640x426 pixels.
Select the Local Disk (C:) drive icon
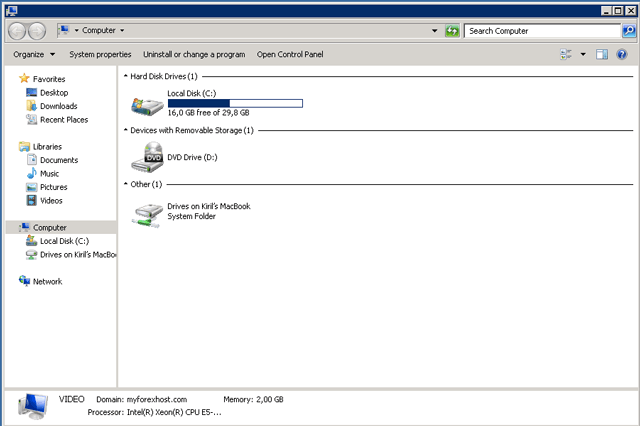147,105
